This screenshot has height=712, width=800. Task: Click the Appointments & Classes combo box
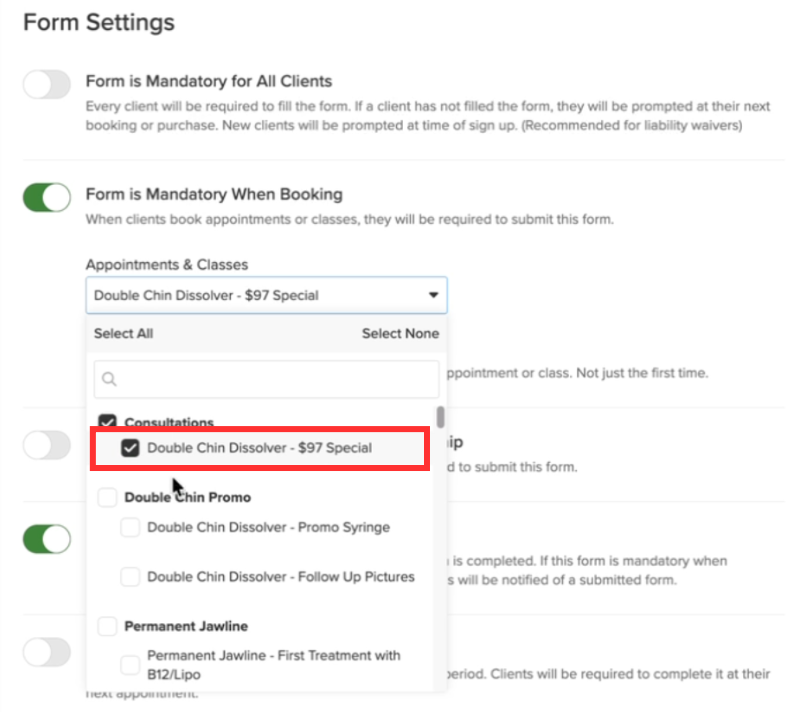(260, 296)
